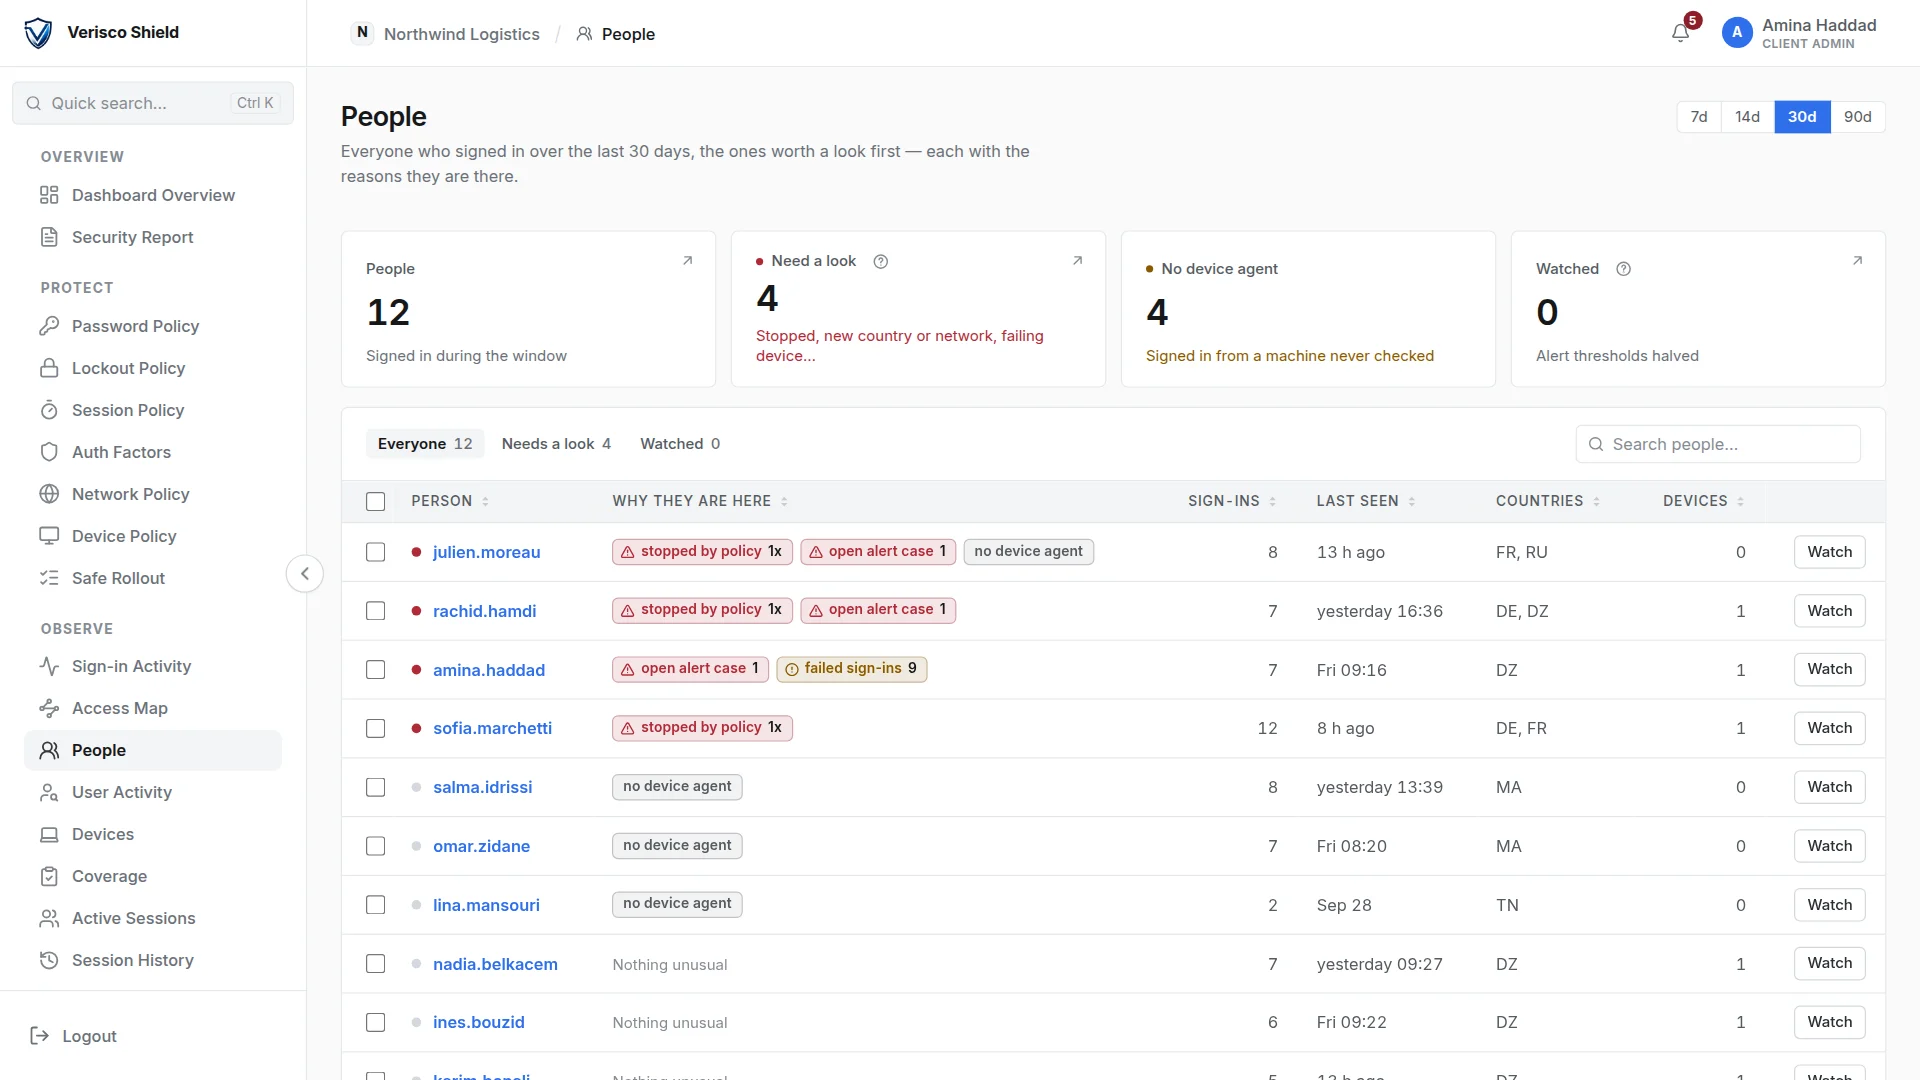Open the Northwind Logistics breadcrumb
1920x1080 pixels.
446,34
